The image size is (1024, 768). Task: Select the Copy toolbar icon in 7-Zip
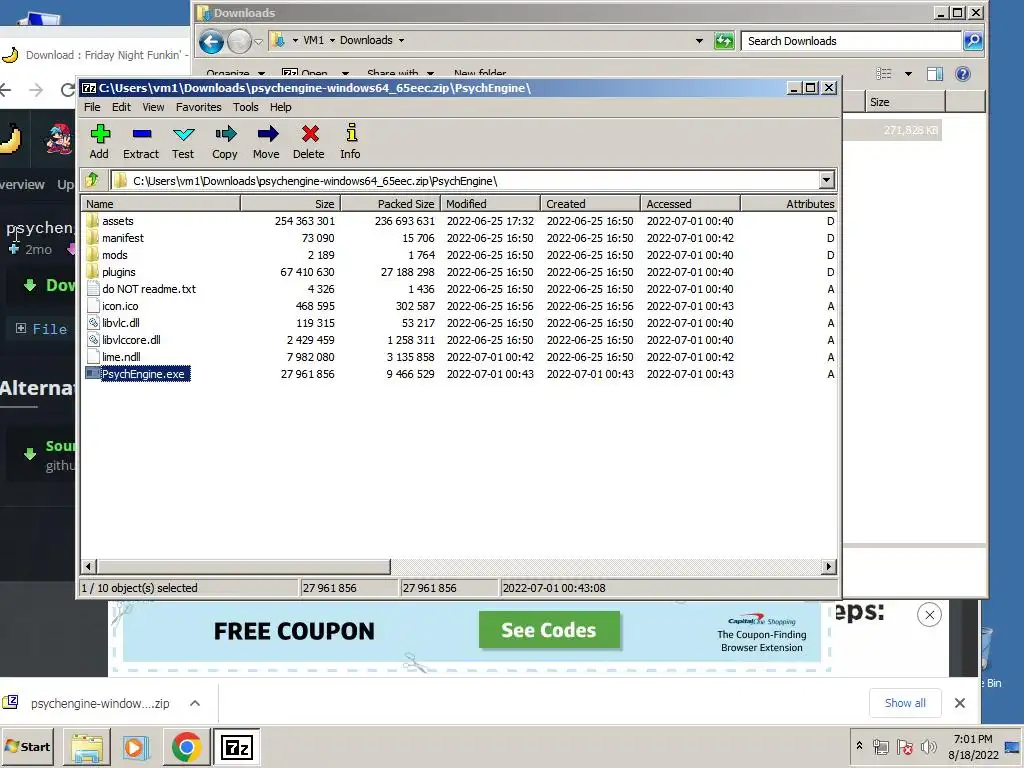(x=225, y=142)
